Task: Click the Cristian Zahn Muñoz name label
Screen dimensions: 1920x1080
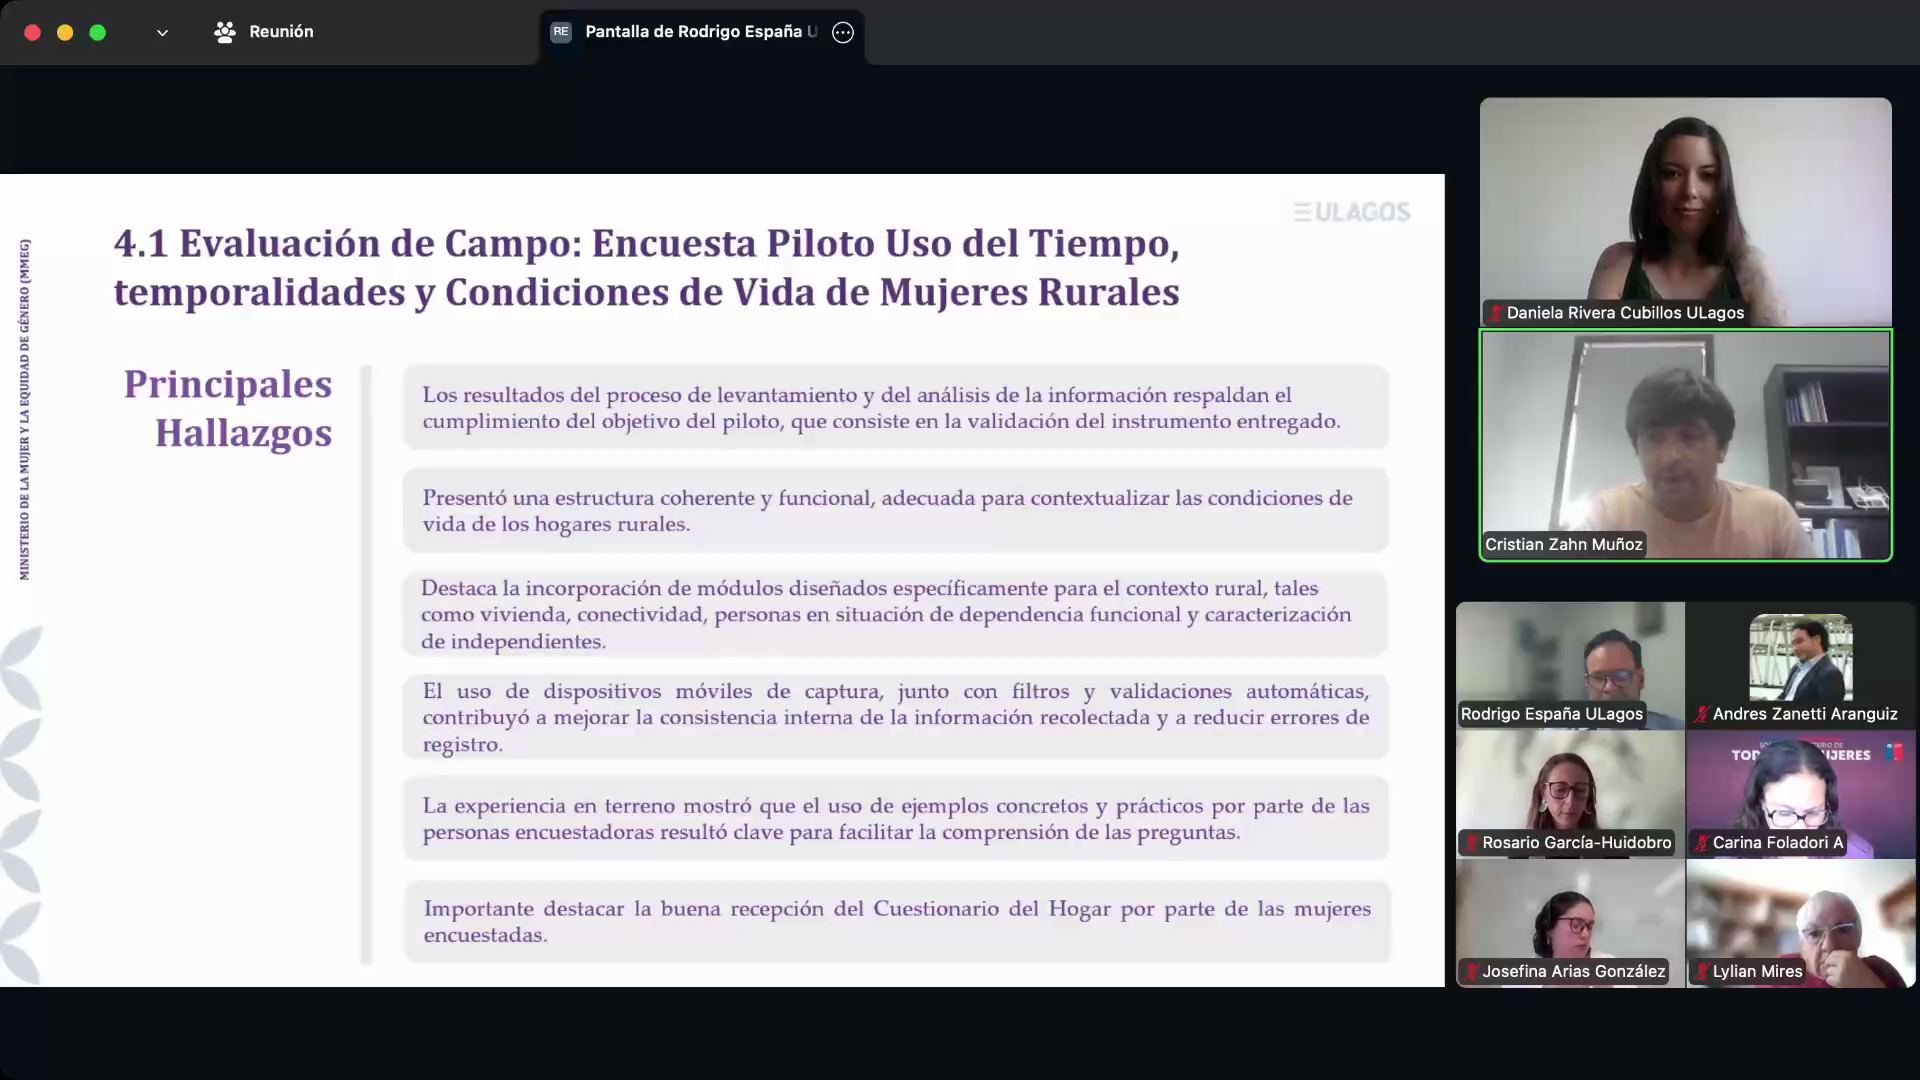Action: tap(1563, 545)
